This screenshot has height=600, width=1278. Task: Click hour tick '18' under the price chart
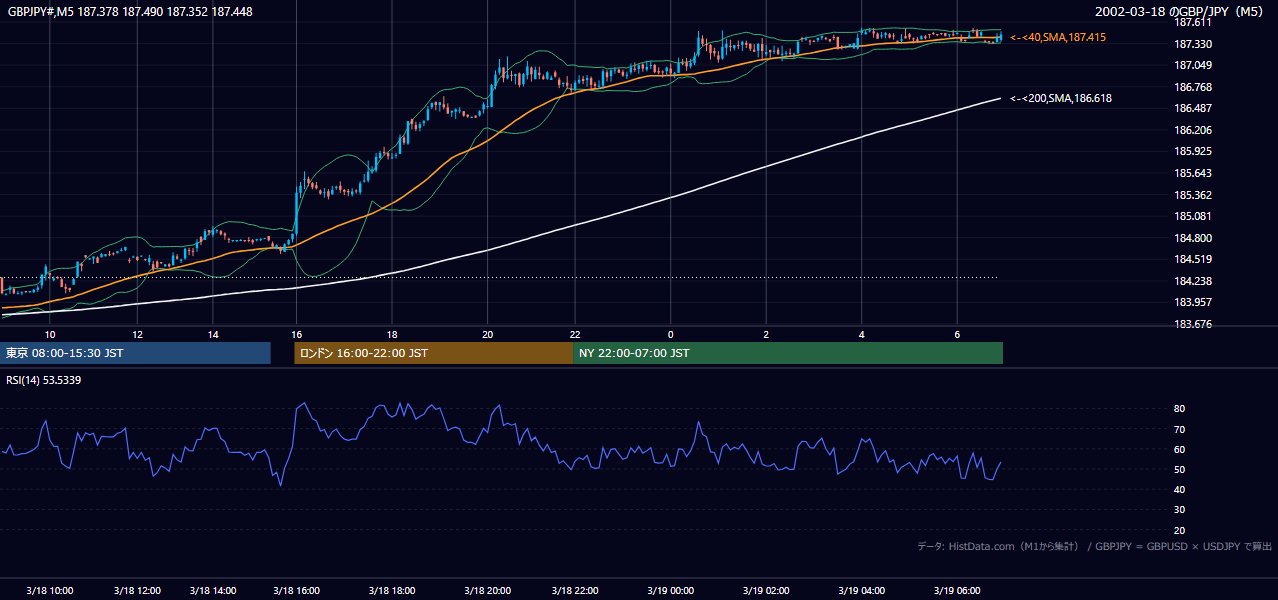click(x=393, y=334)
